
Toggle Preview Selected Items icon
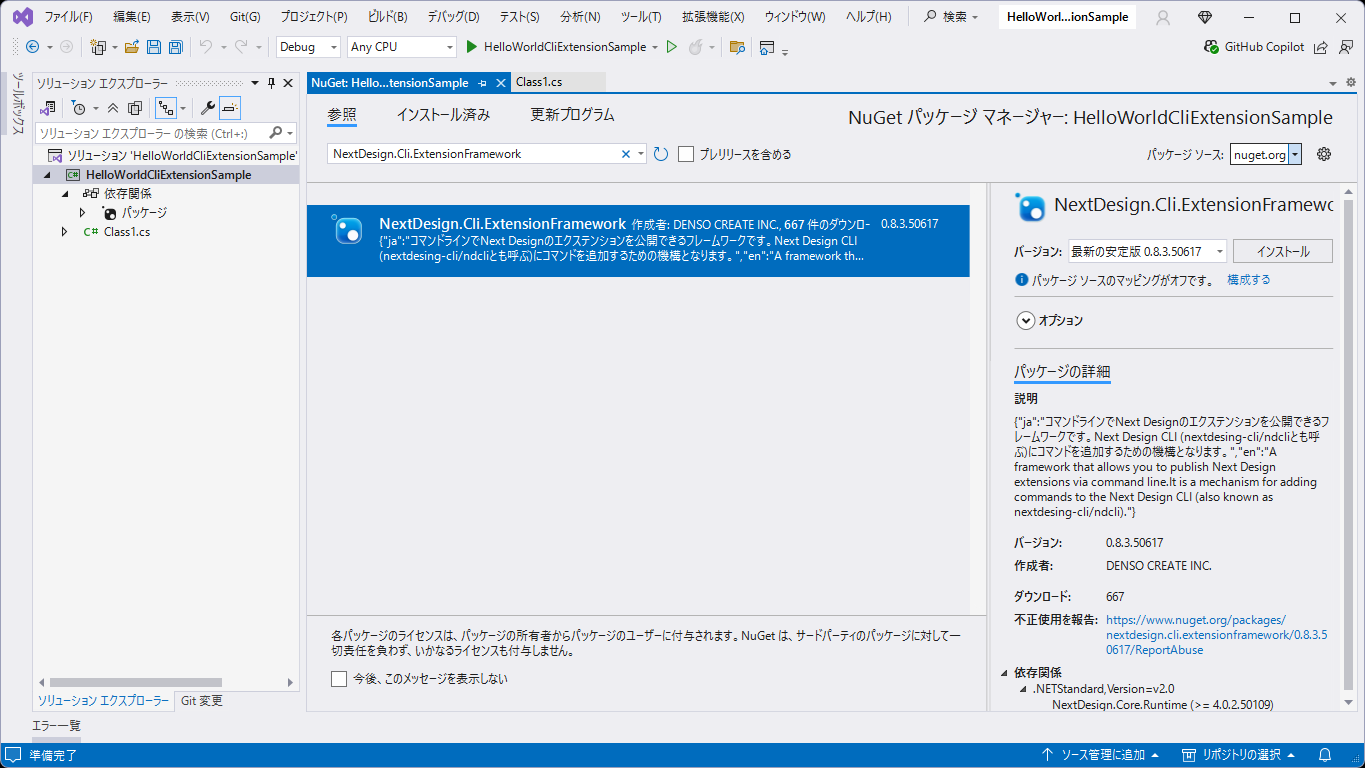(230, 108)
